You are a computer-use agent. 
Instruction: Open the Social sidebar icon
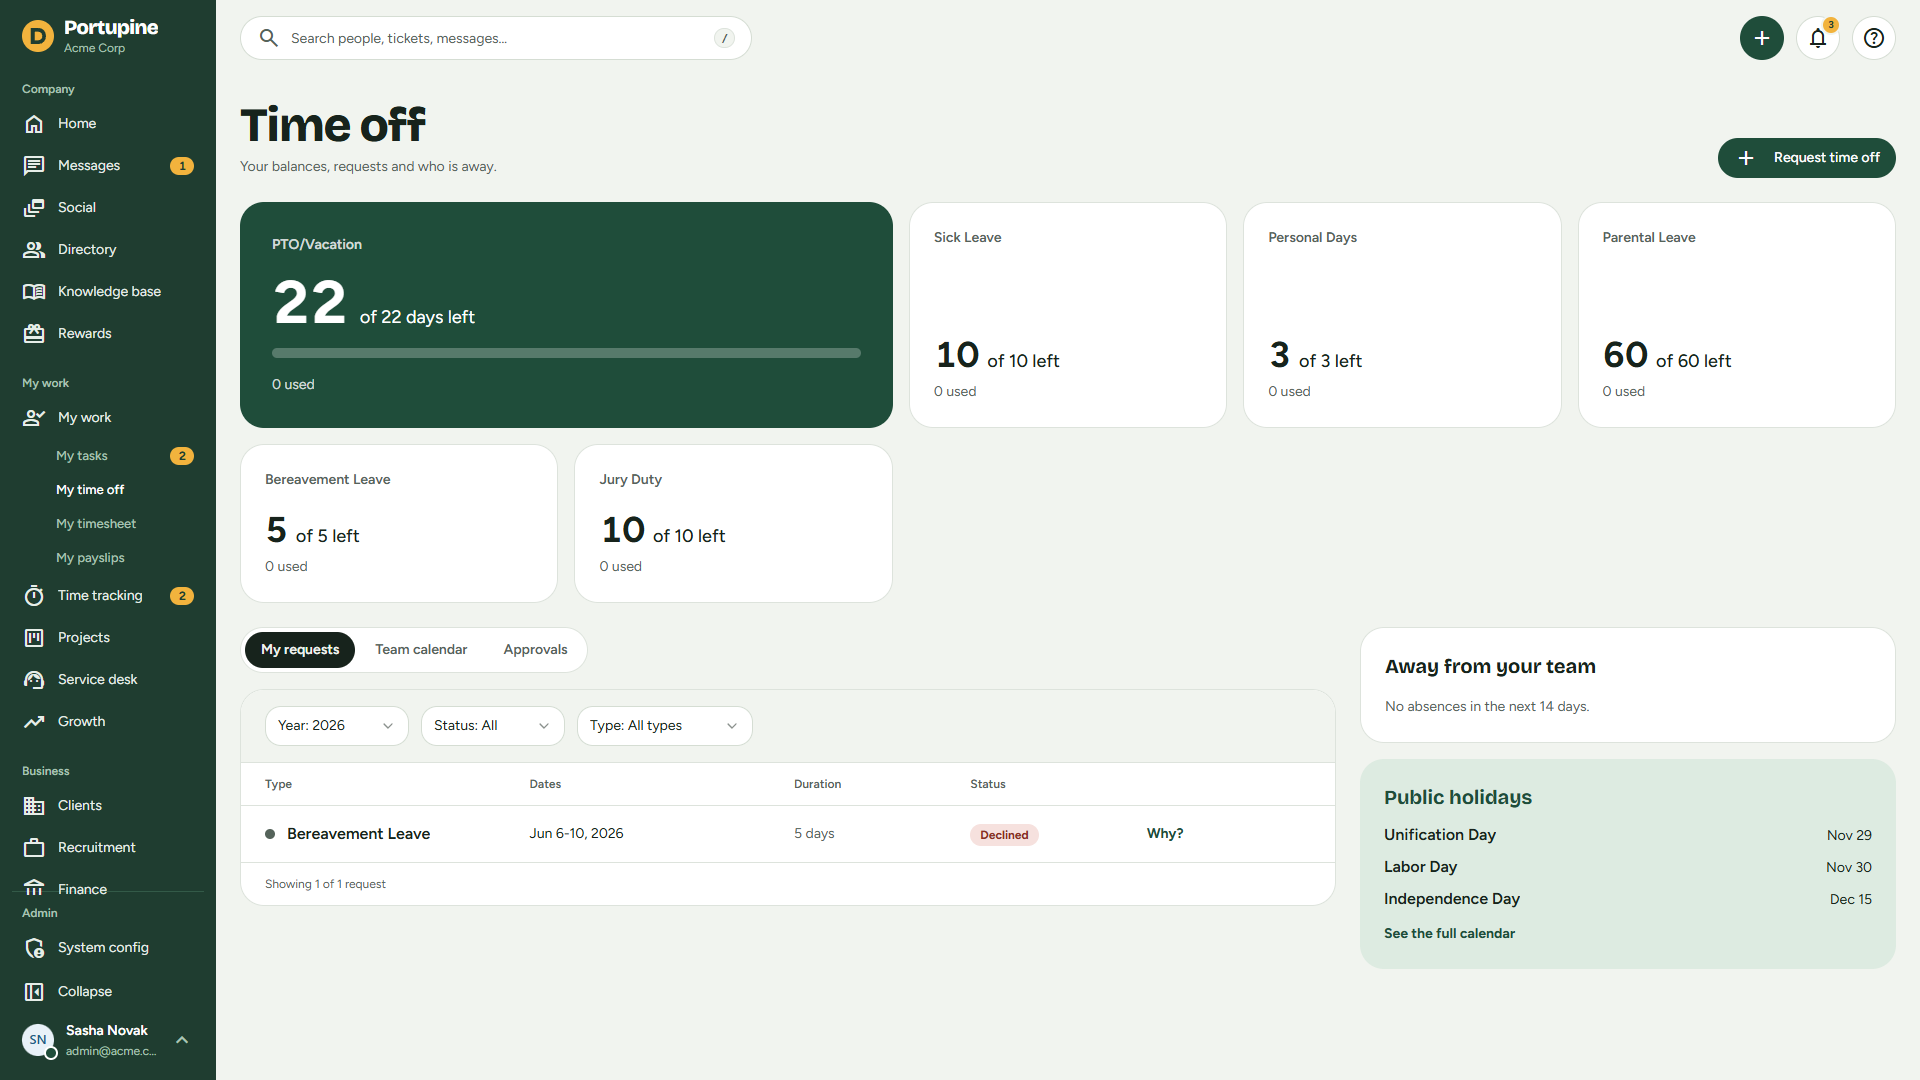click(34, 208)
